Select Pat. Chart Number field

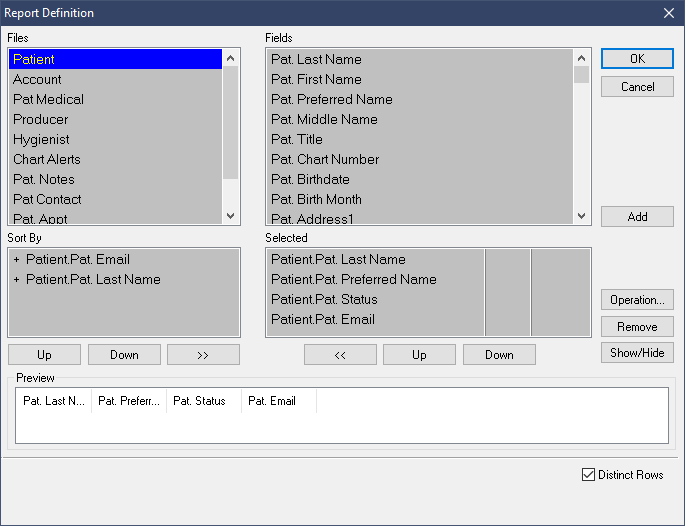point(325,159)
